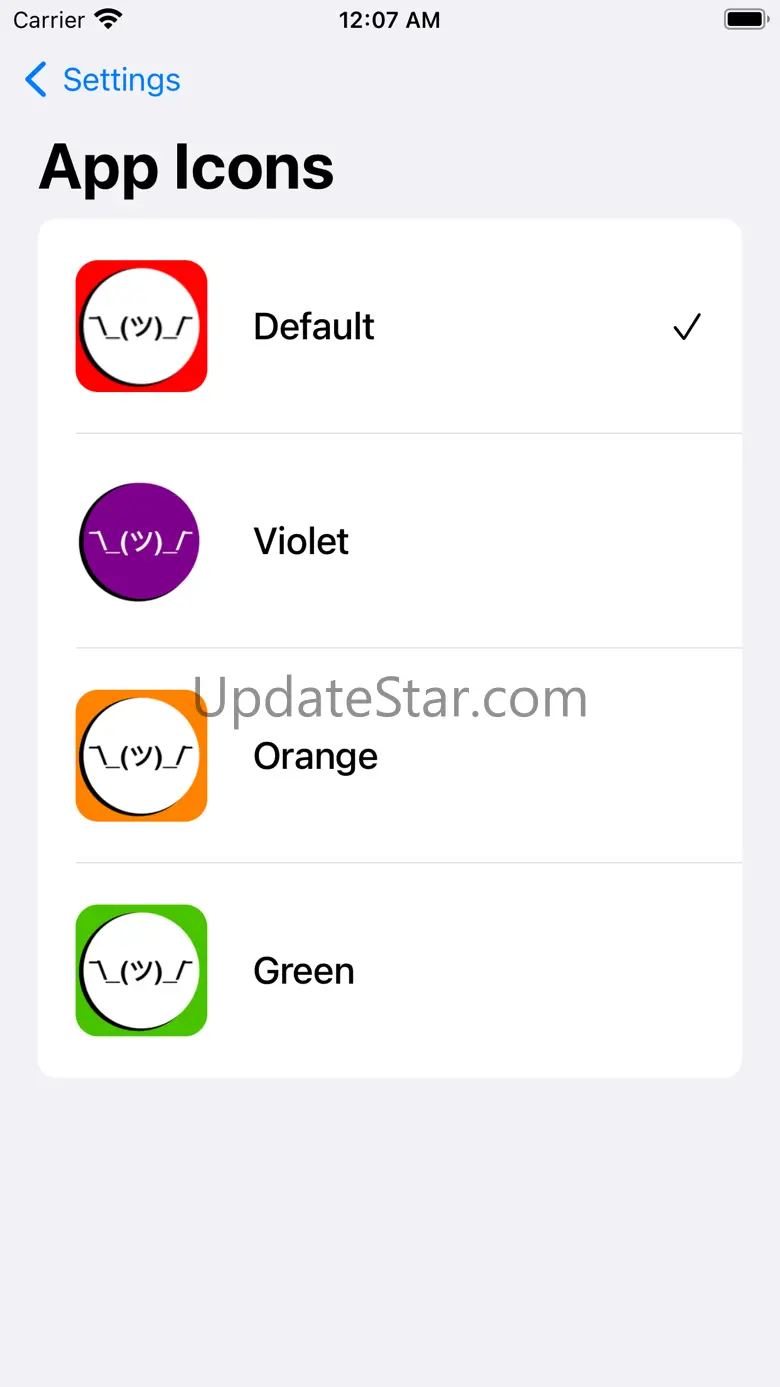The height and width of the screenshot is (1387, 780).
Task: Click the App Icons page title
Action: (186, 167)
